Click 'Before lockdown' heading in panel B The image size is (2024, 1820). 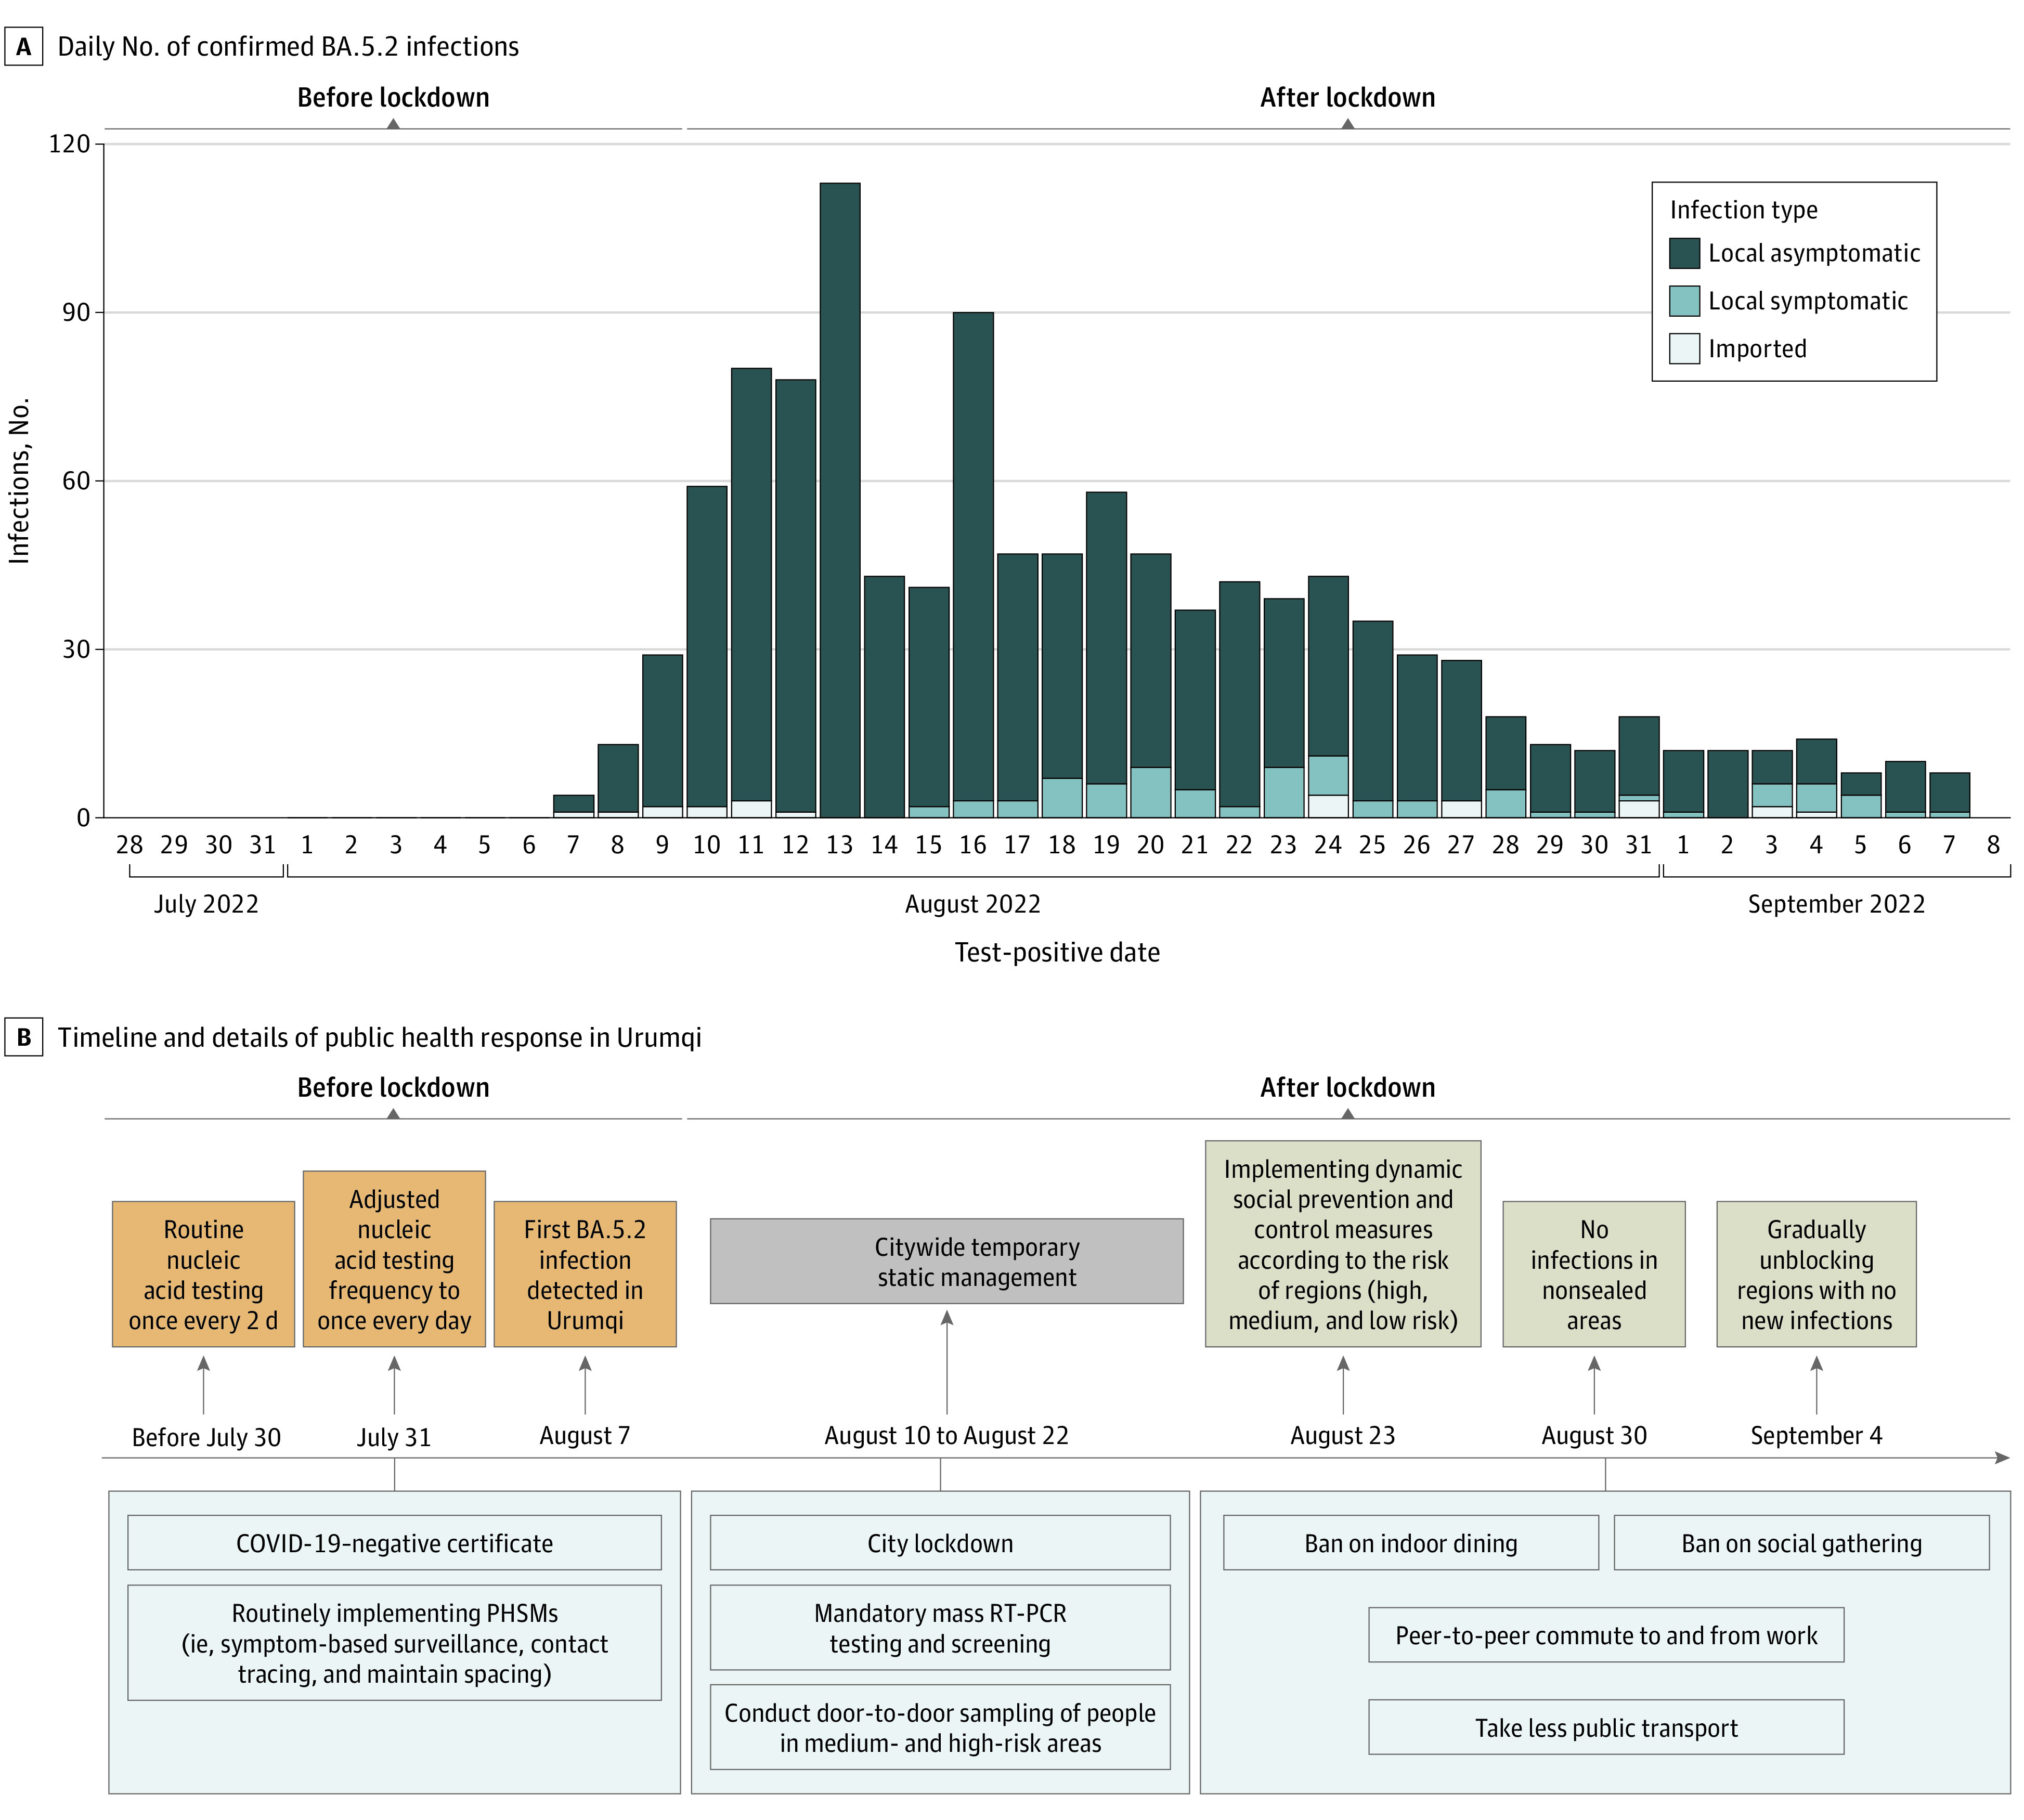click(x=393, y=1088)
